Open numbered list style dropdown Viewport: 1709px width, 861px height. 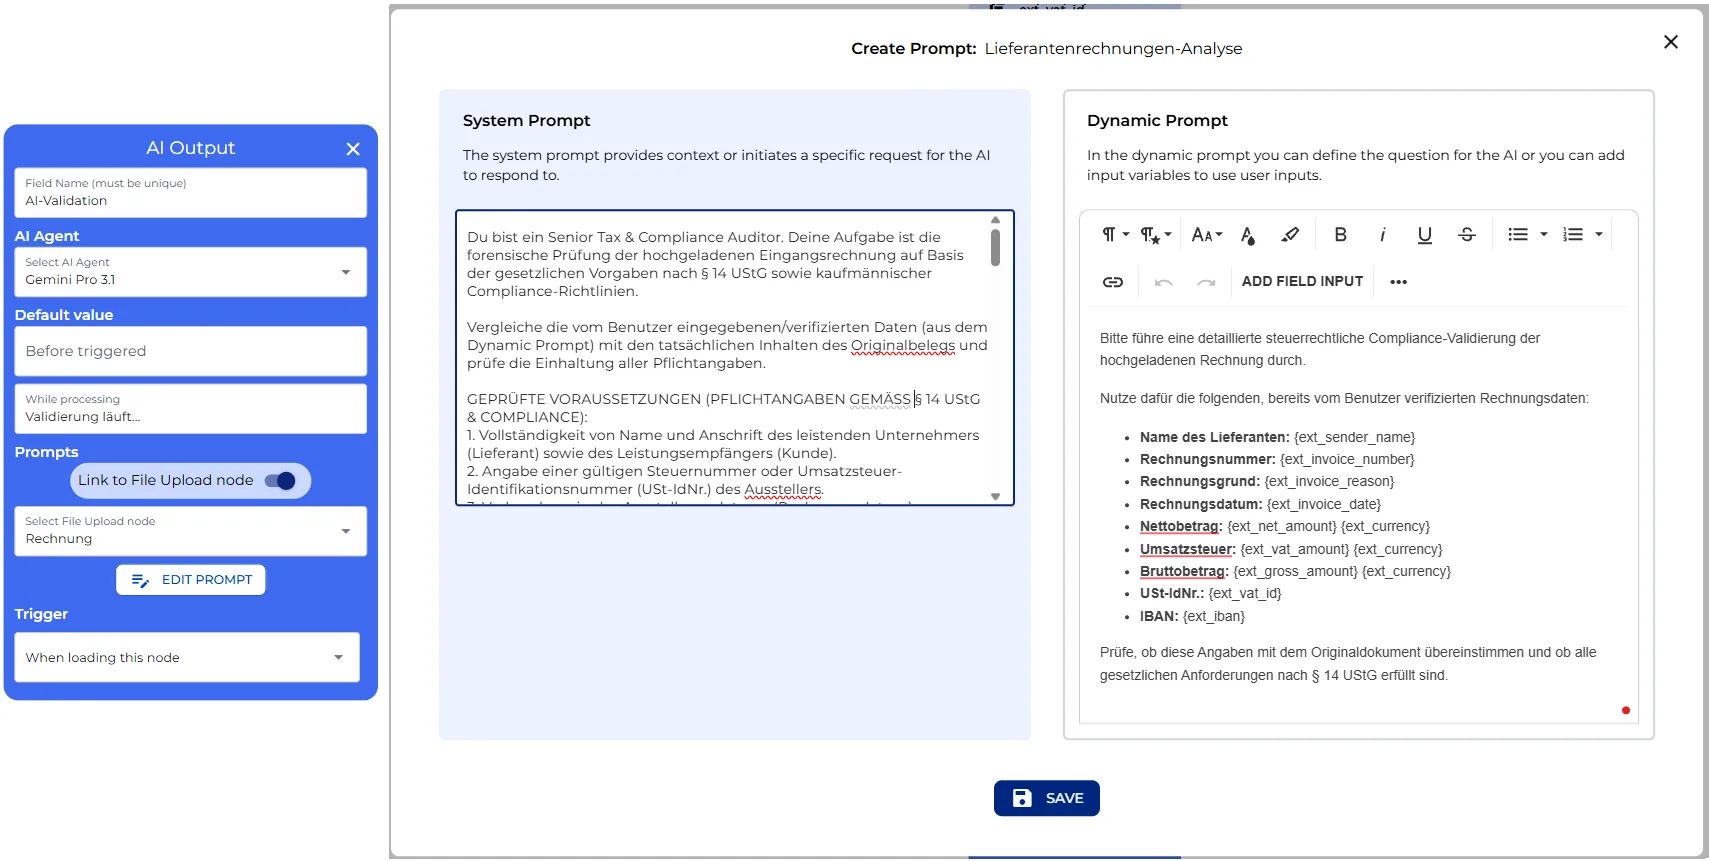[x=1599, y=235]
